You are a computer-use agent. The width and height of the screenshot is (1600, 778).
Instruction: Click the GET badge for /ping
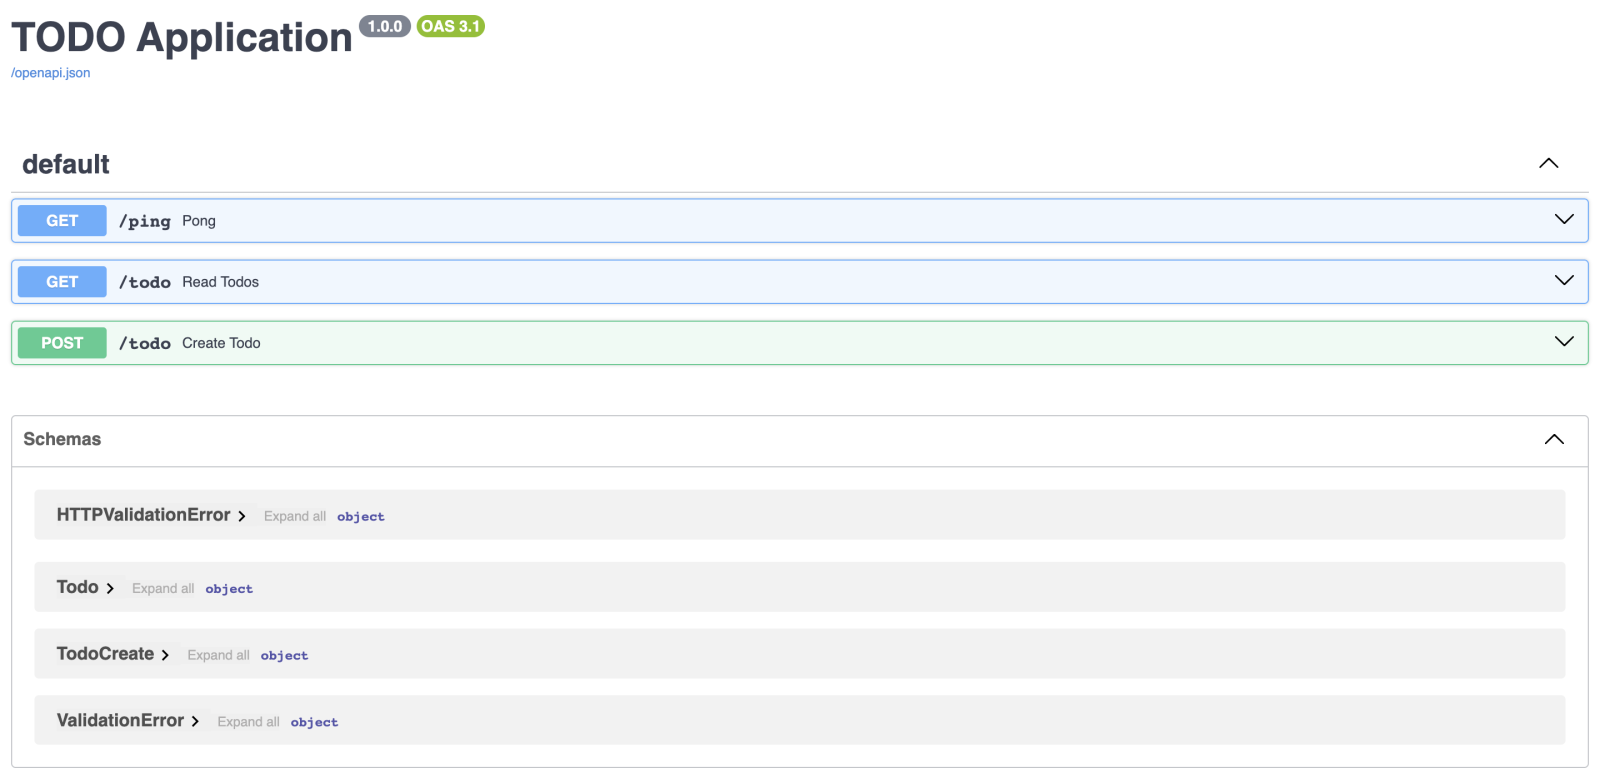(62, 221)
